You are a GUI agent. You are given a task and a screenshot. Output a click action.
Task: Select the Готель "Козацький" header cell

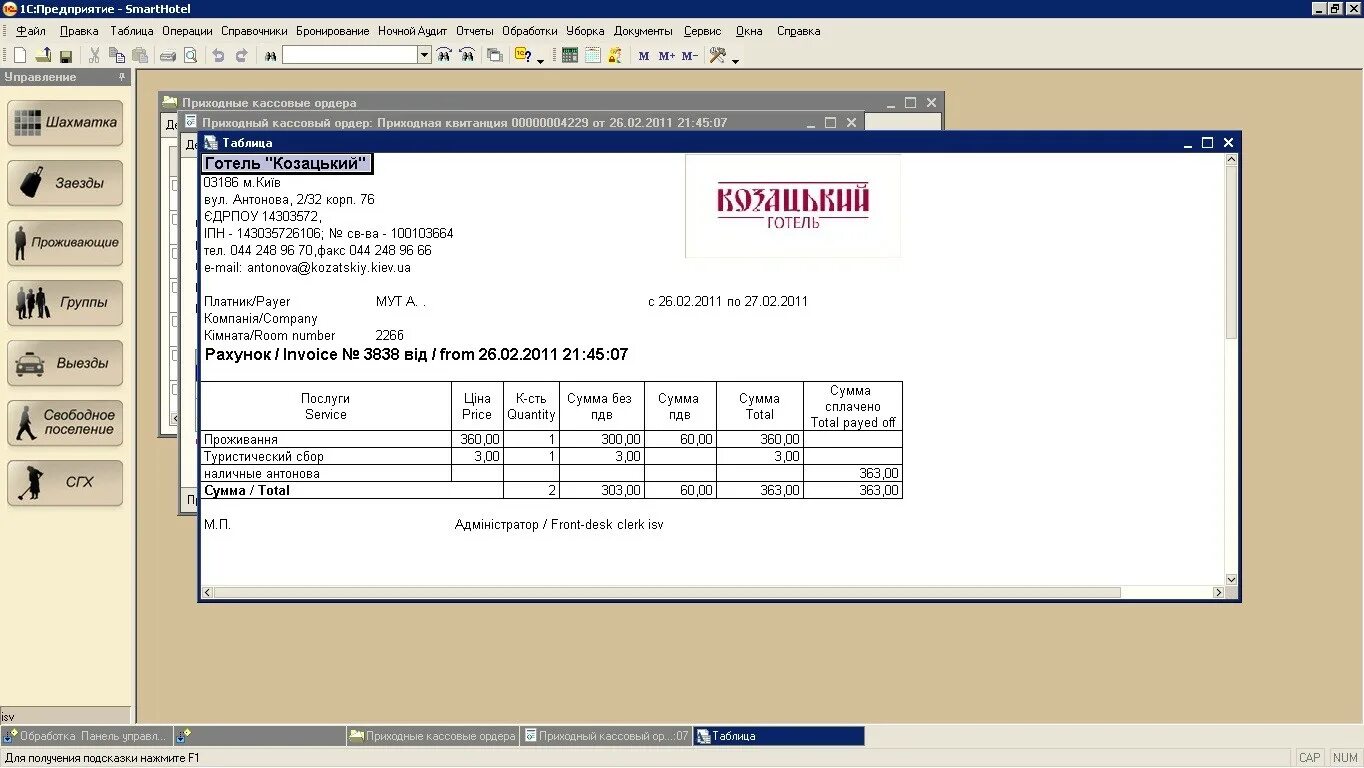287,163
